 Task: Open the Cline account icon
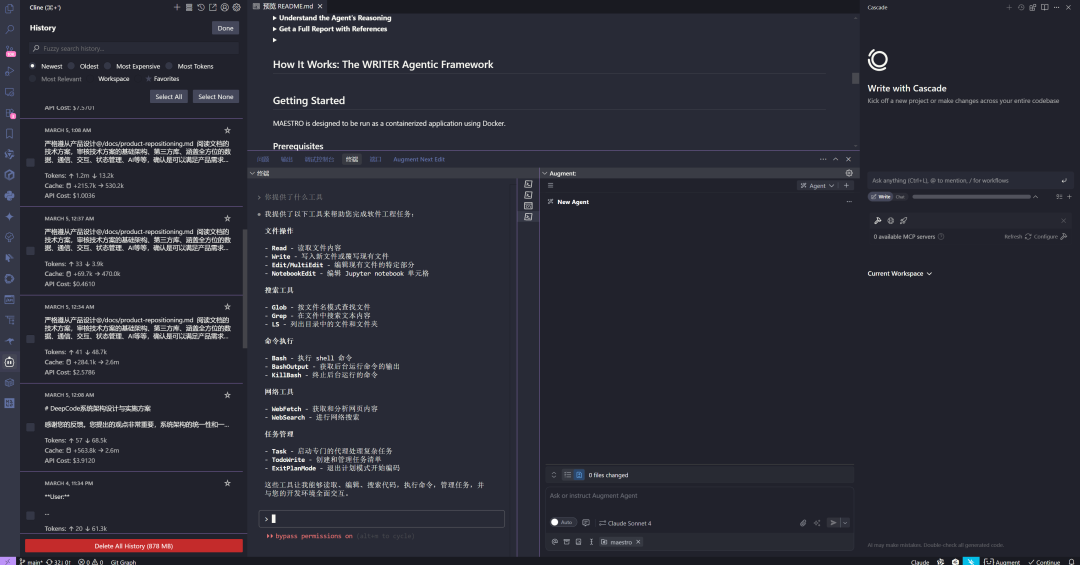tap(225, 8)
